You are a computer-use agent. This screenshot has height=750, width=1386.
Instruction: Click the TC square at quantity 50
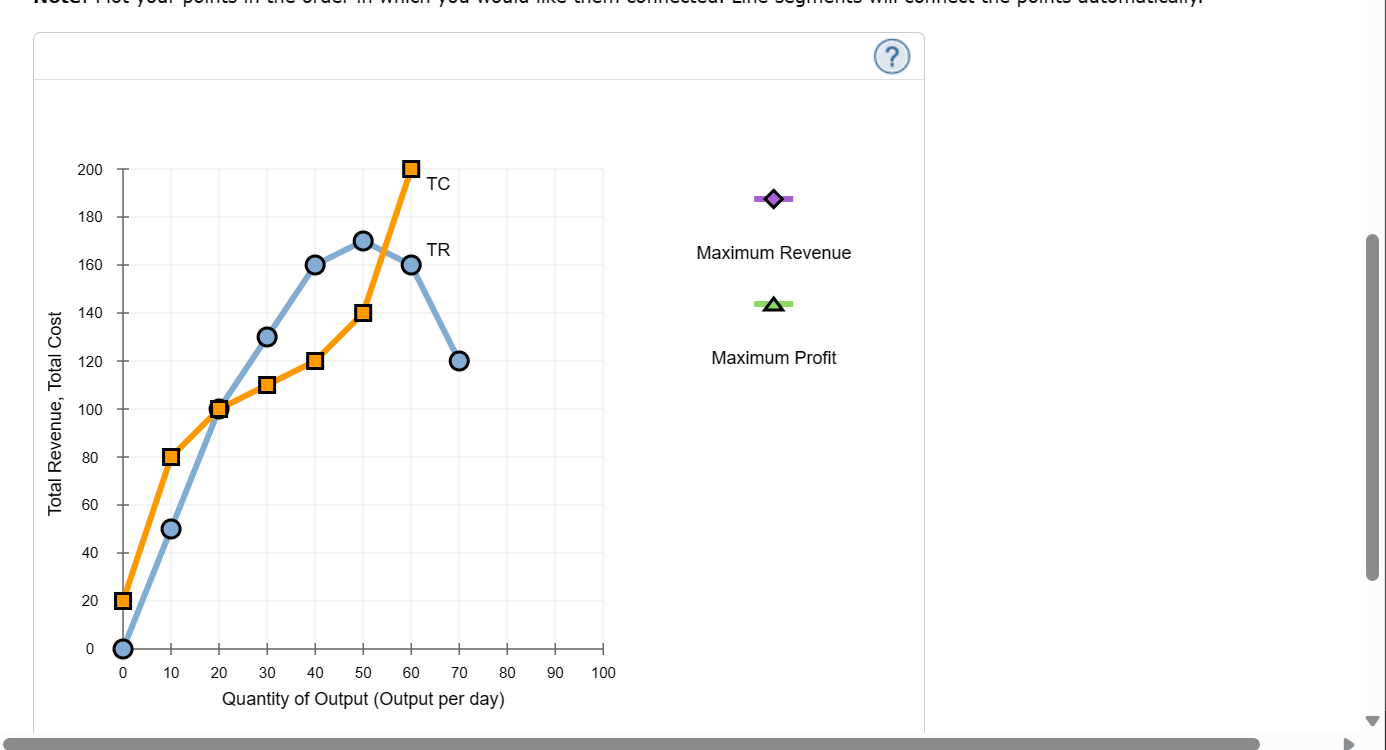[x=362, y=312]
